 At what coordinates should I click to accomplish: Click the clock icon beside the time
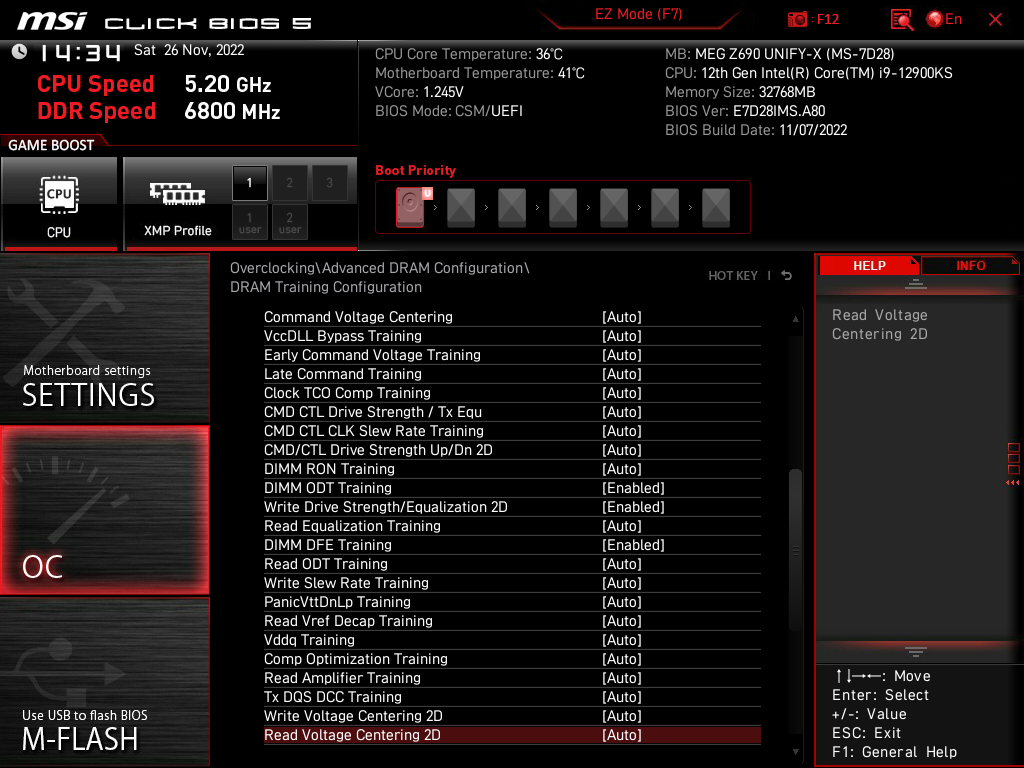(x=19, y=52)
